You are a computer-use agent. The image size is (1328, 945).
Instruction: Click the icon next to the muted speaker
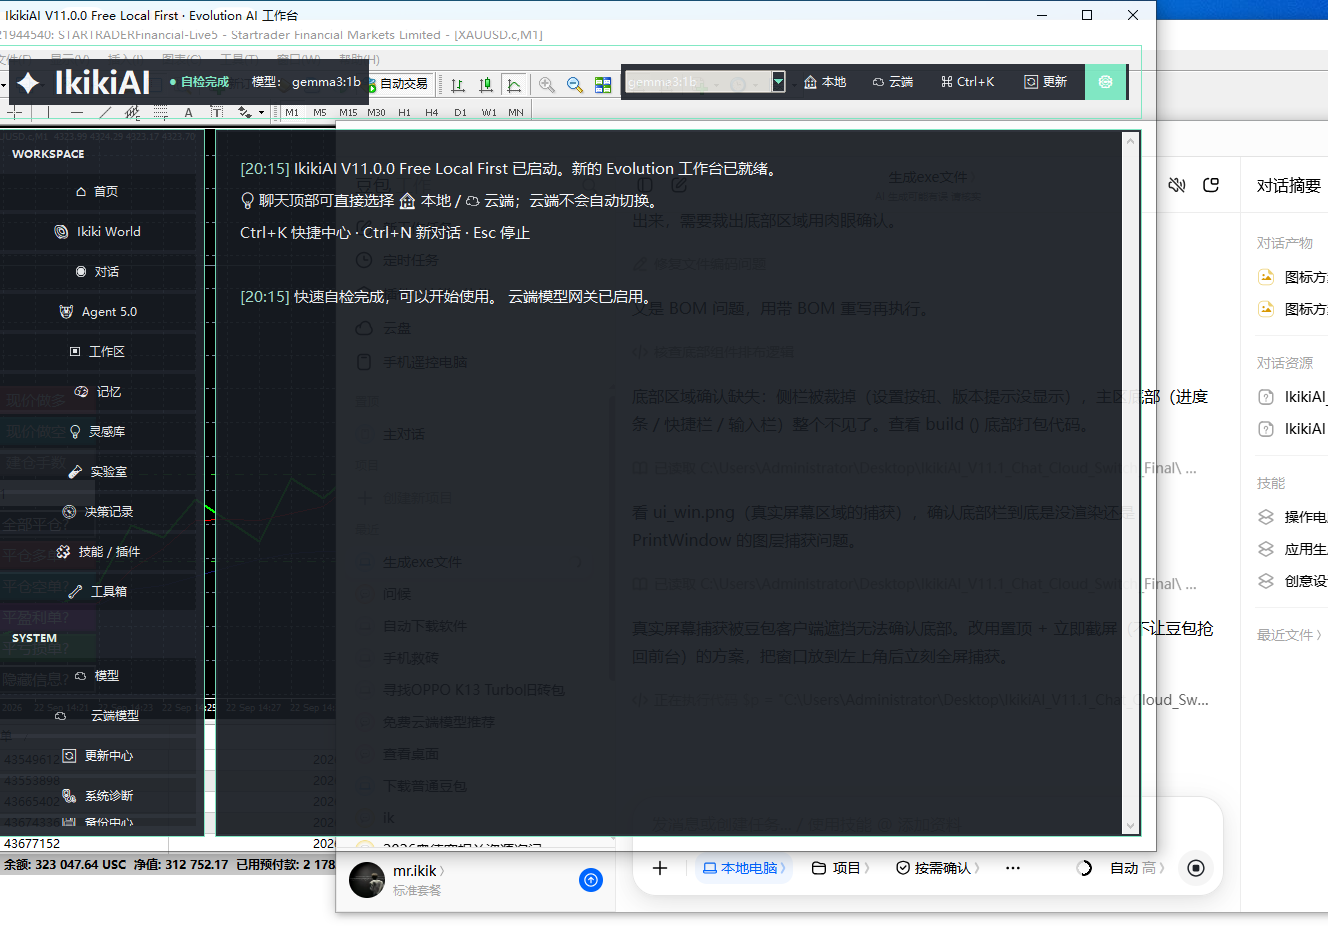1211,185
